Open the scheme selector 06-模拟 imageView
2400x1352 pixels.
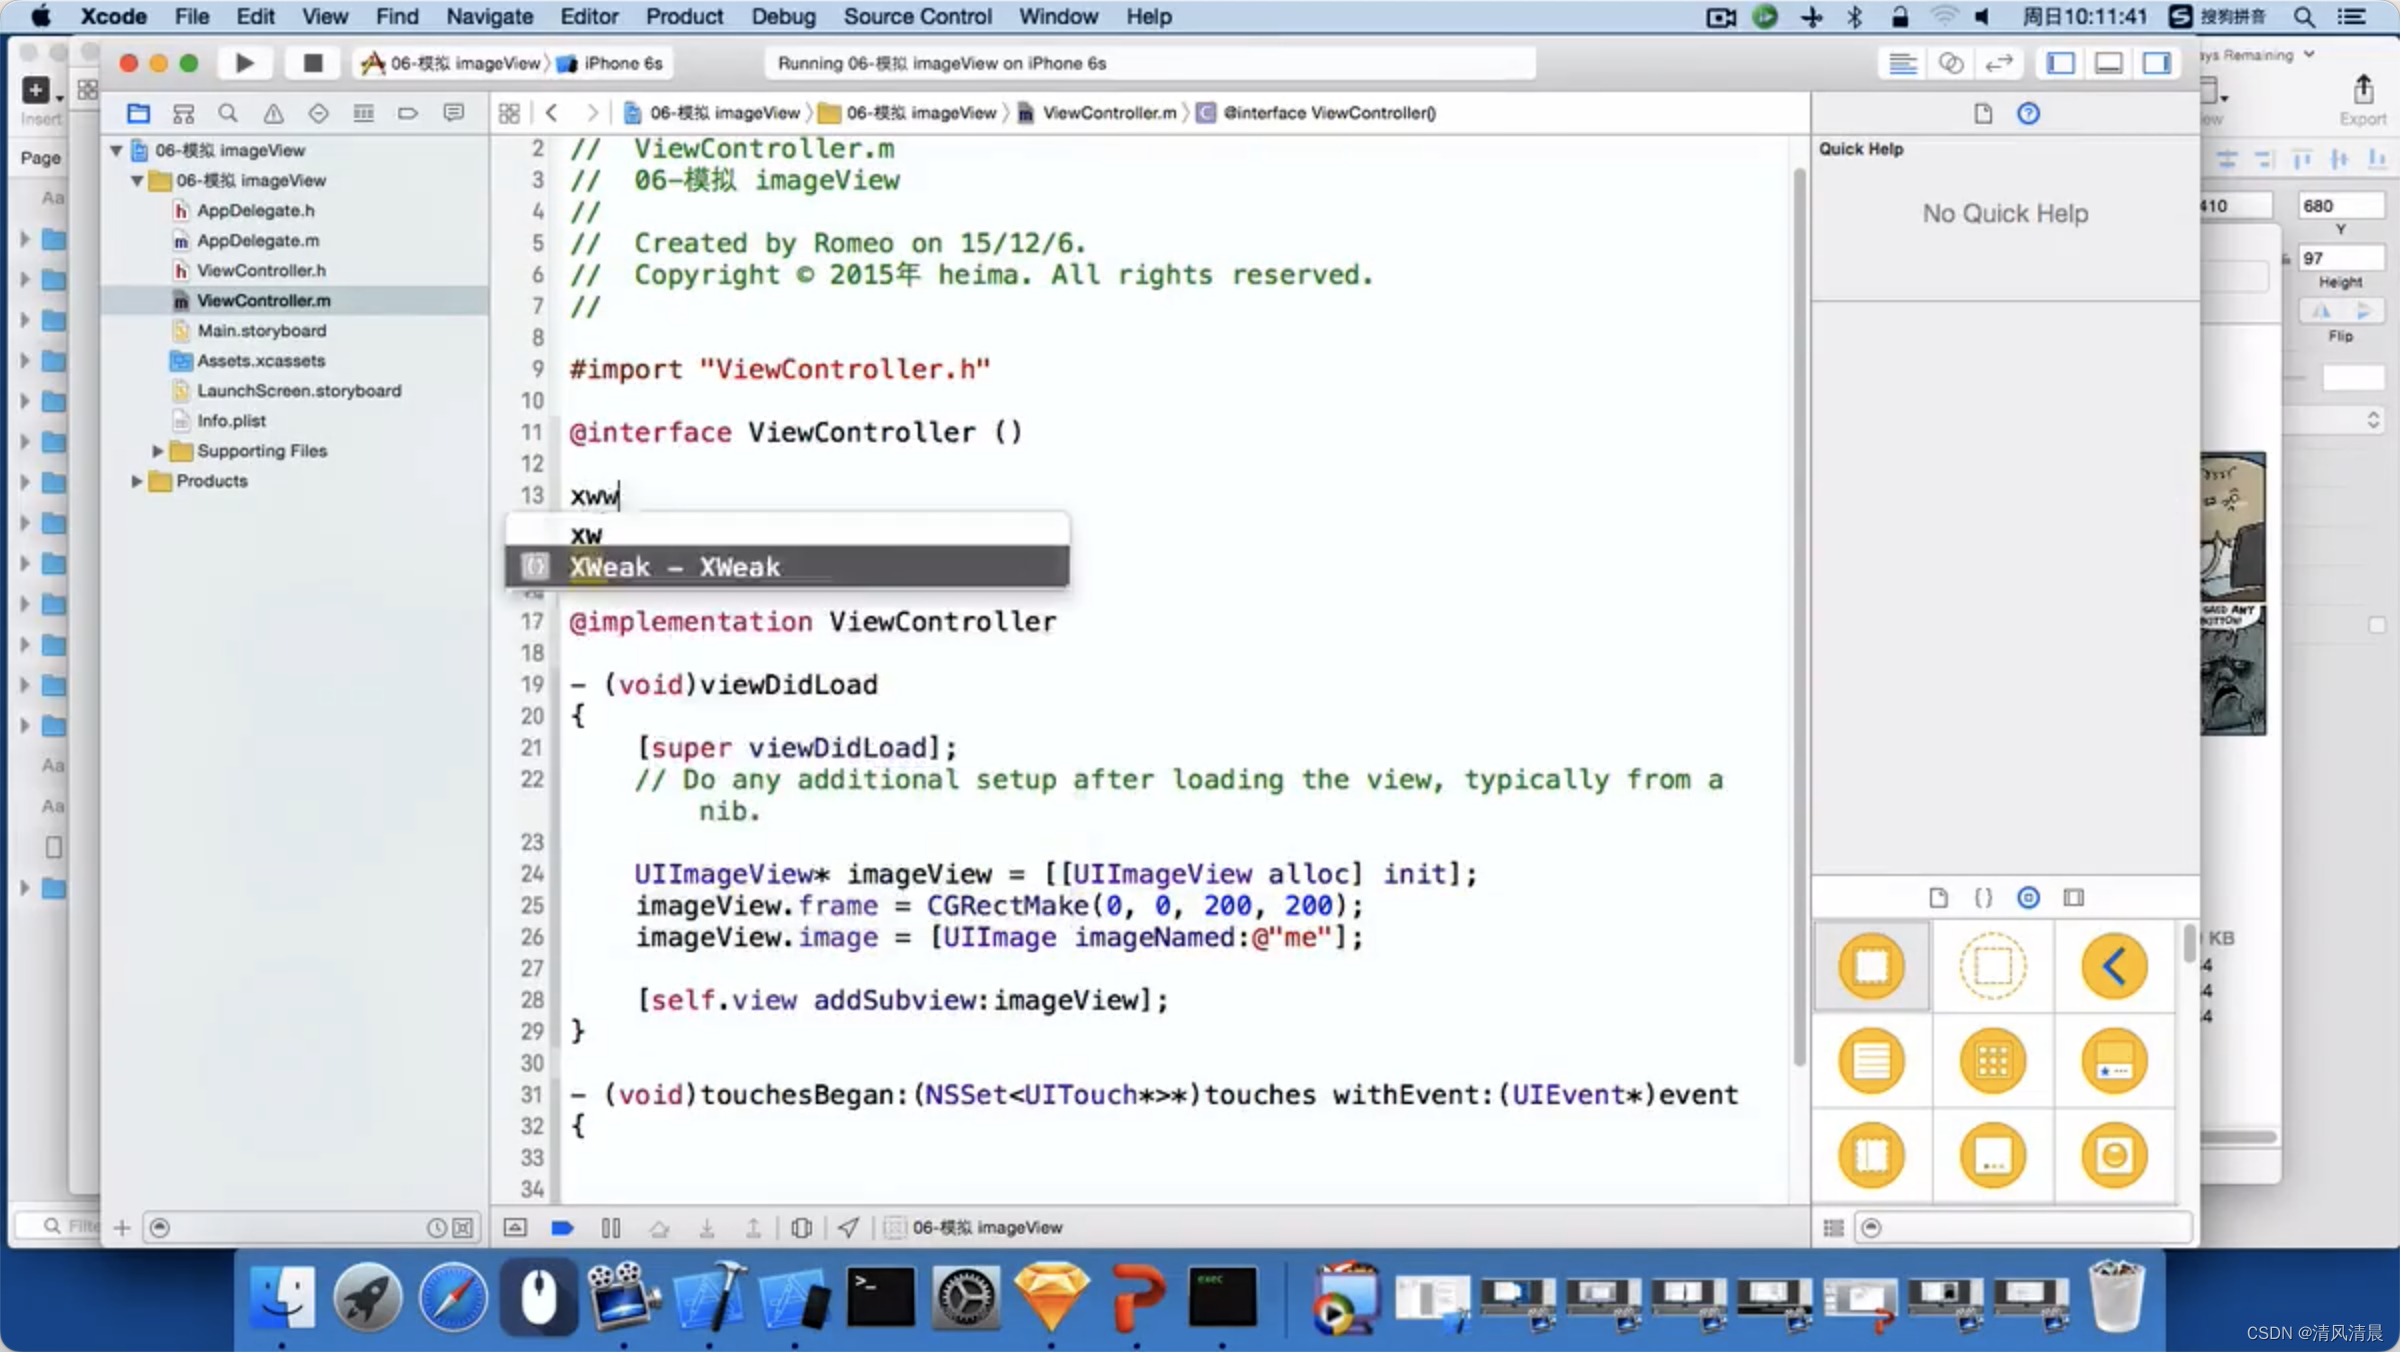click(452, 63)
